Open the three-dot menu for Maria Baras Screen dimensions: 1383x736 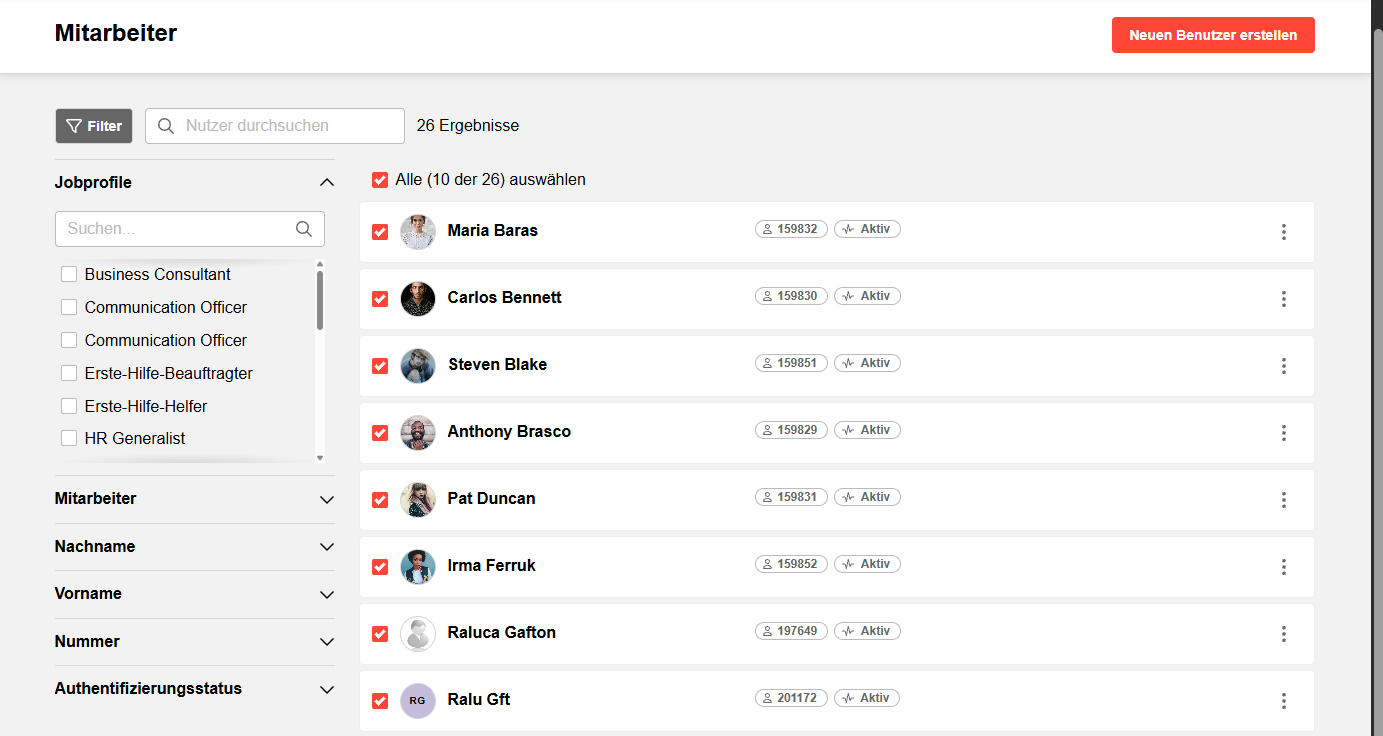[1284, 232]
